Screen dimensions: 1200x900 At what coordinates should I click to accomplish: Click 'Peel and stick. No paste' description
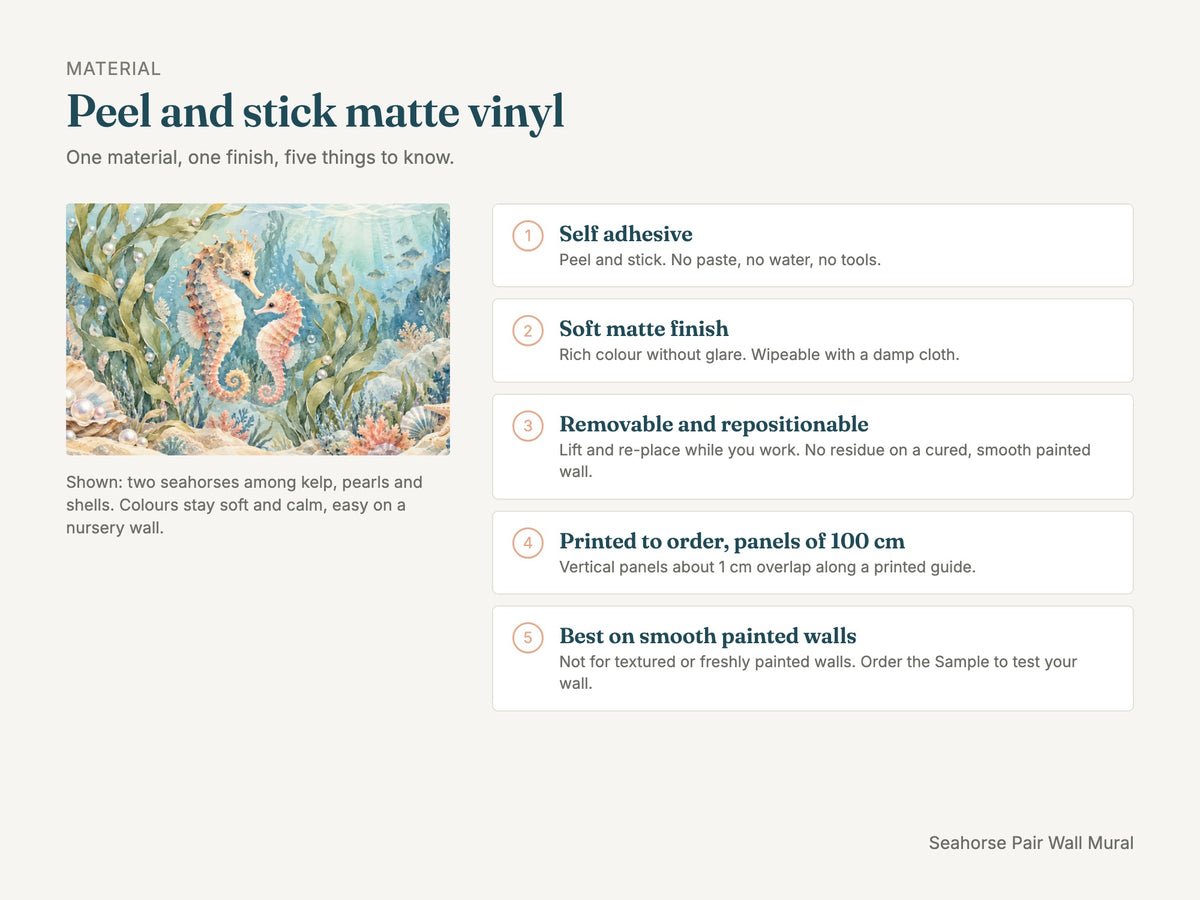pyautogui.click(x=720, y=260)
